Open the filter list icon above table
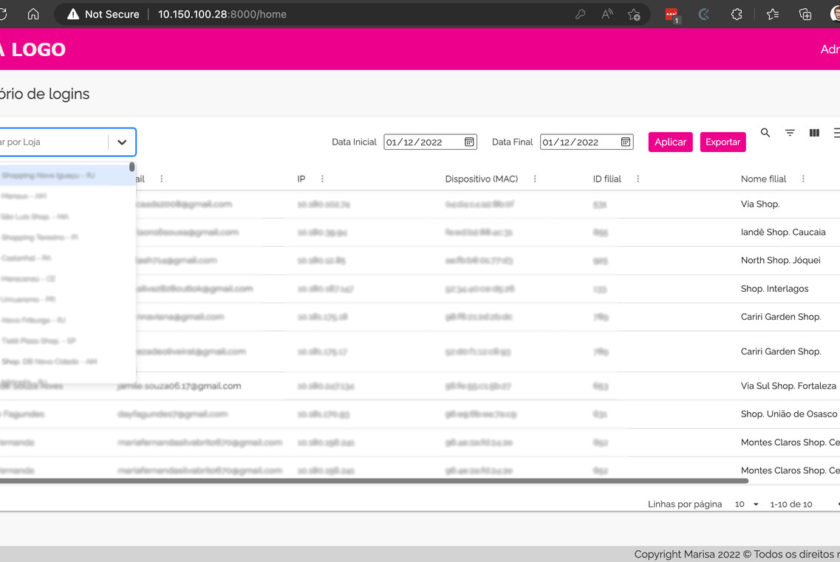This screenshot has height=562, width=840. tap(790, 132)
